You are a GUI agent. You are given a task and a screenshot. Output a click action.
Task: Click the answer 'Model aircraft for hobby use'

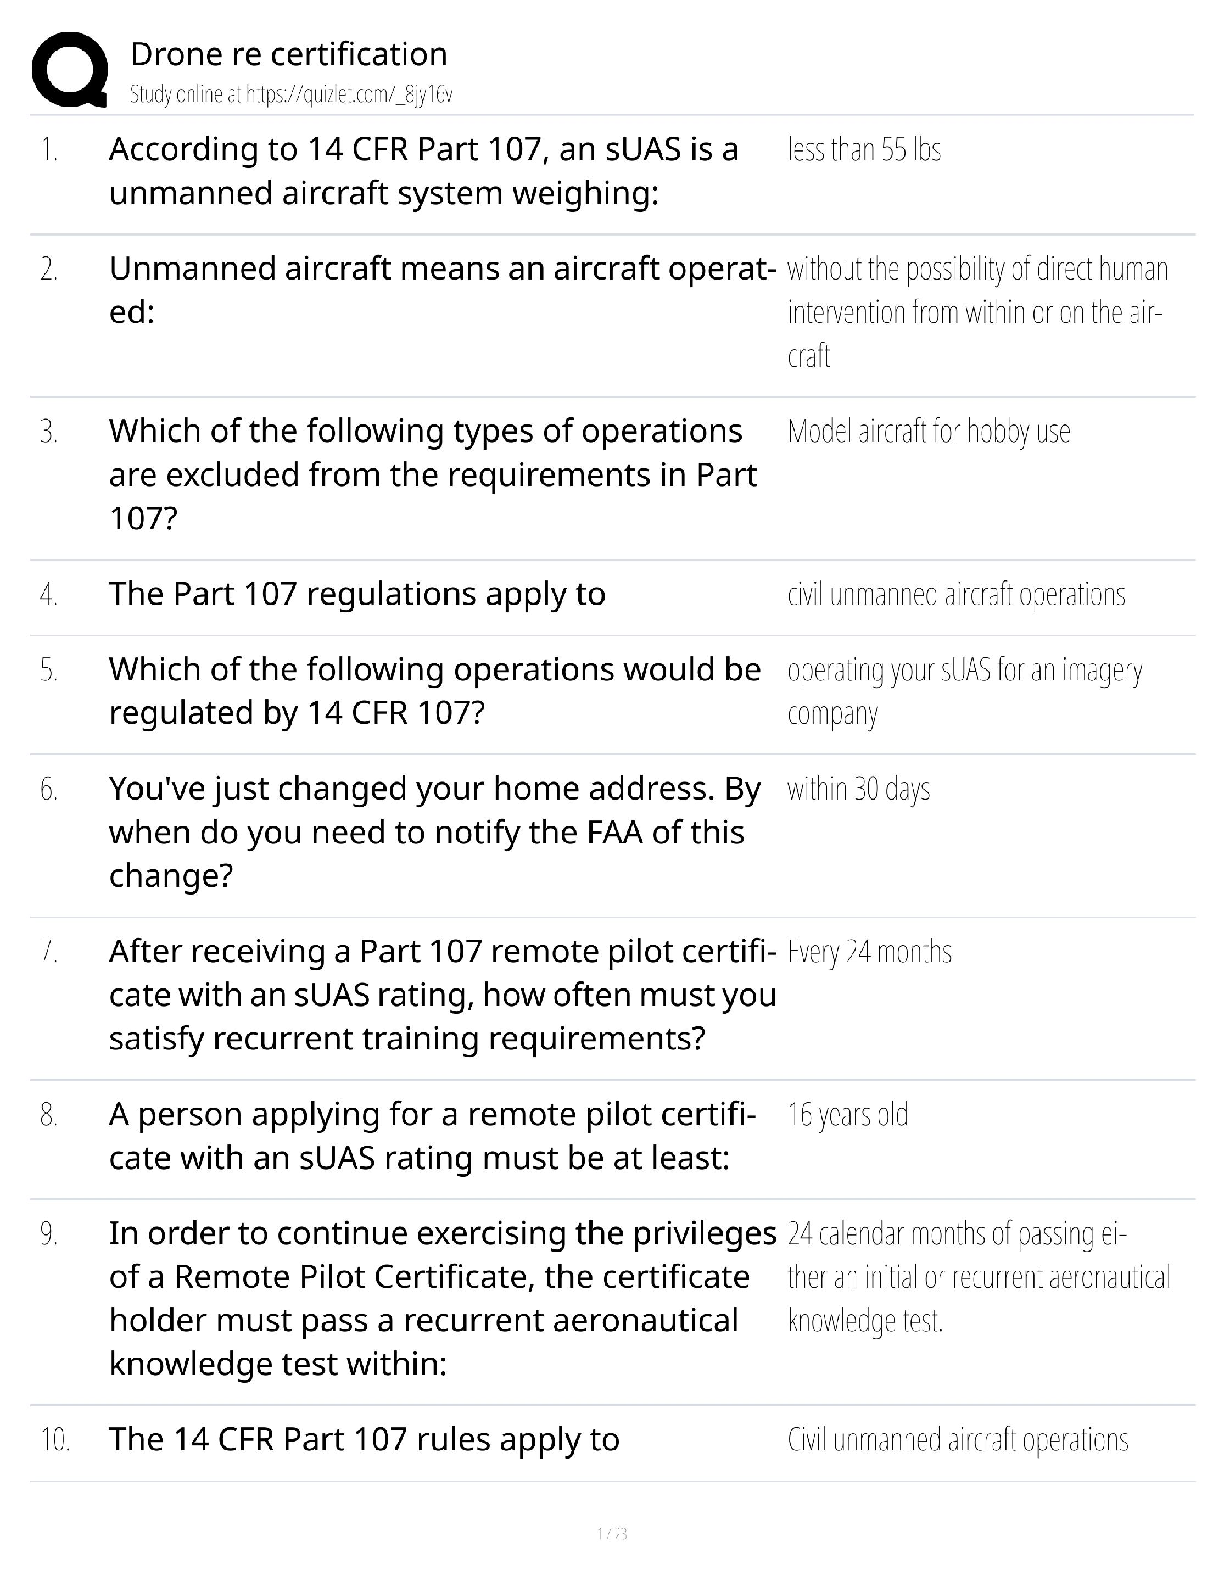coord(928,432)
